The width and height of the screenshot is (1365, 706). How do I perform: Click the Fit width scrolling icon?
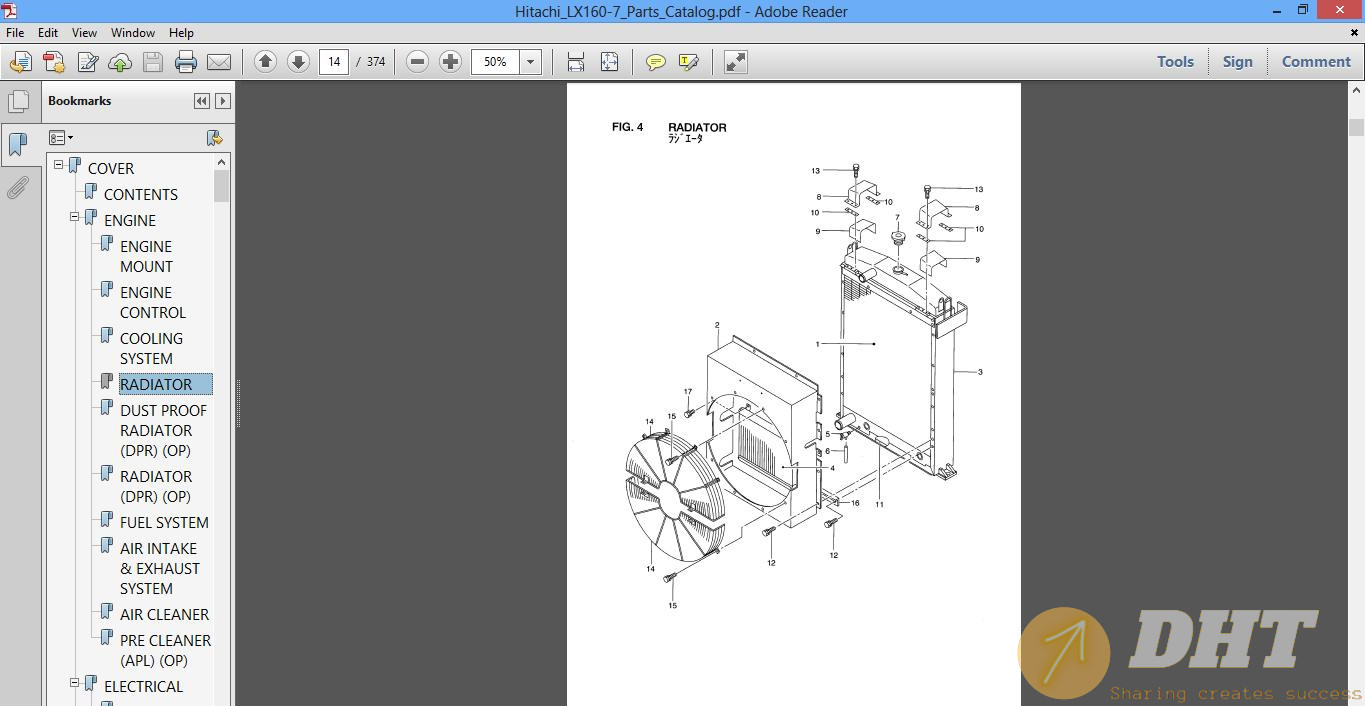point(576,62)
